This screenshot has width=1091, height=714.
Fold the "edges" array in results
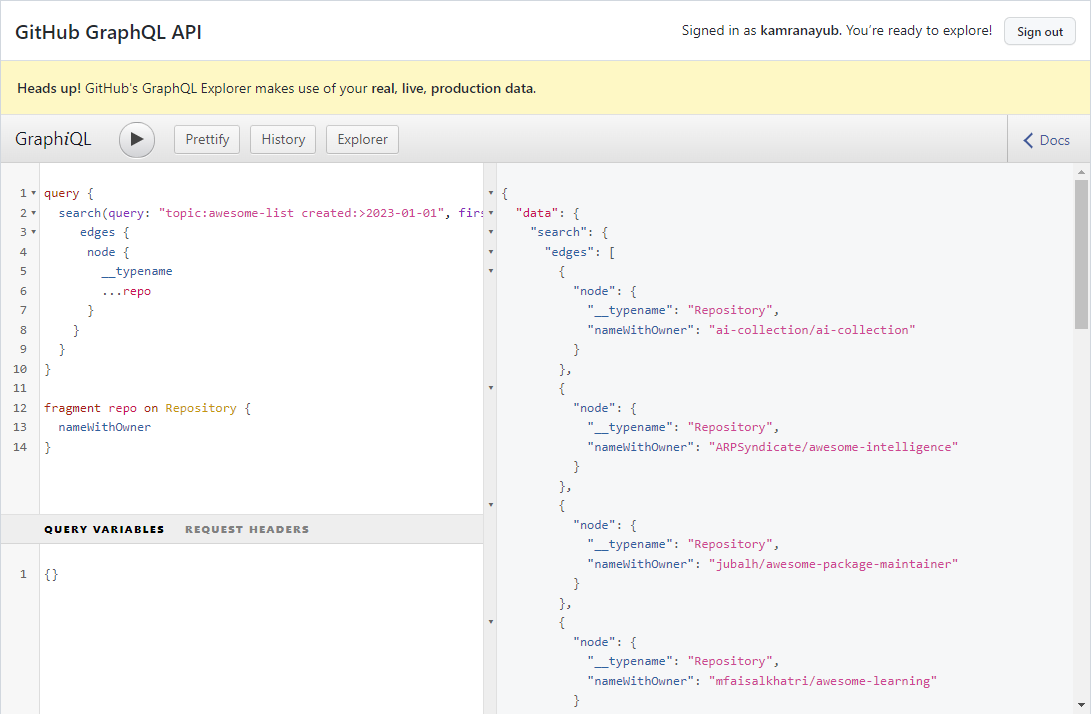coord(491,252)
